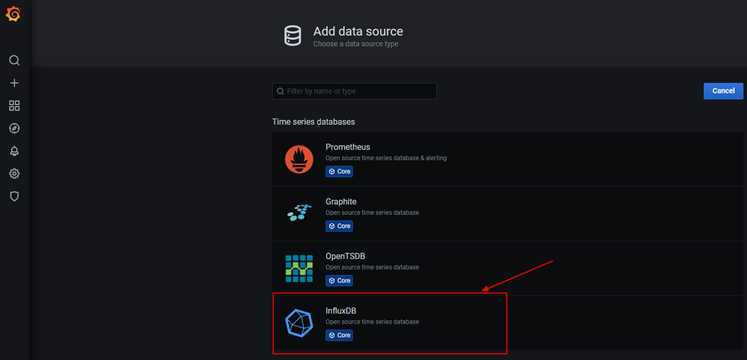
Task: Click the magnifier icon in filter field
Action: (281, 91)
